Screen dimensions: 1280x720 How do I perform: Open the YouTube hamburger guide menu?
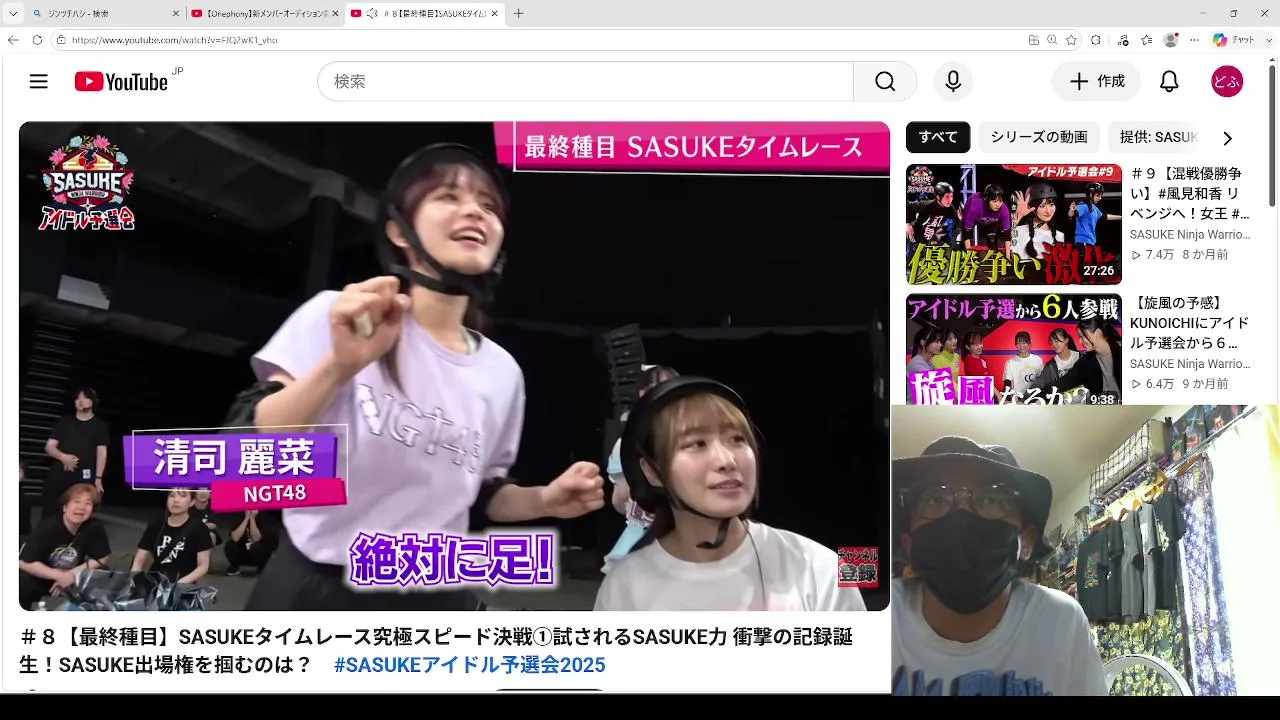(39, 82)
